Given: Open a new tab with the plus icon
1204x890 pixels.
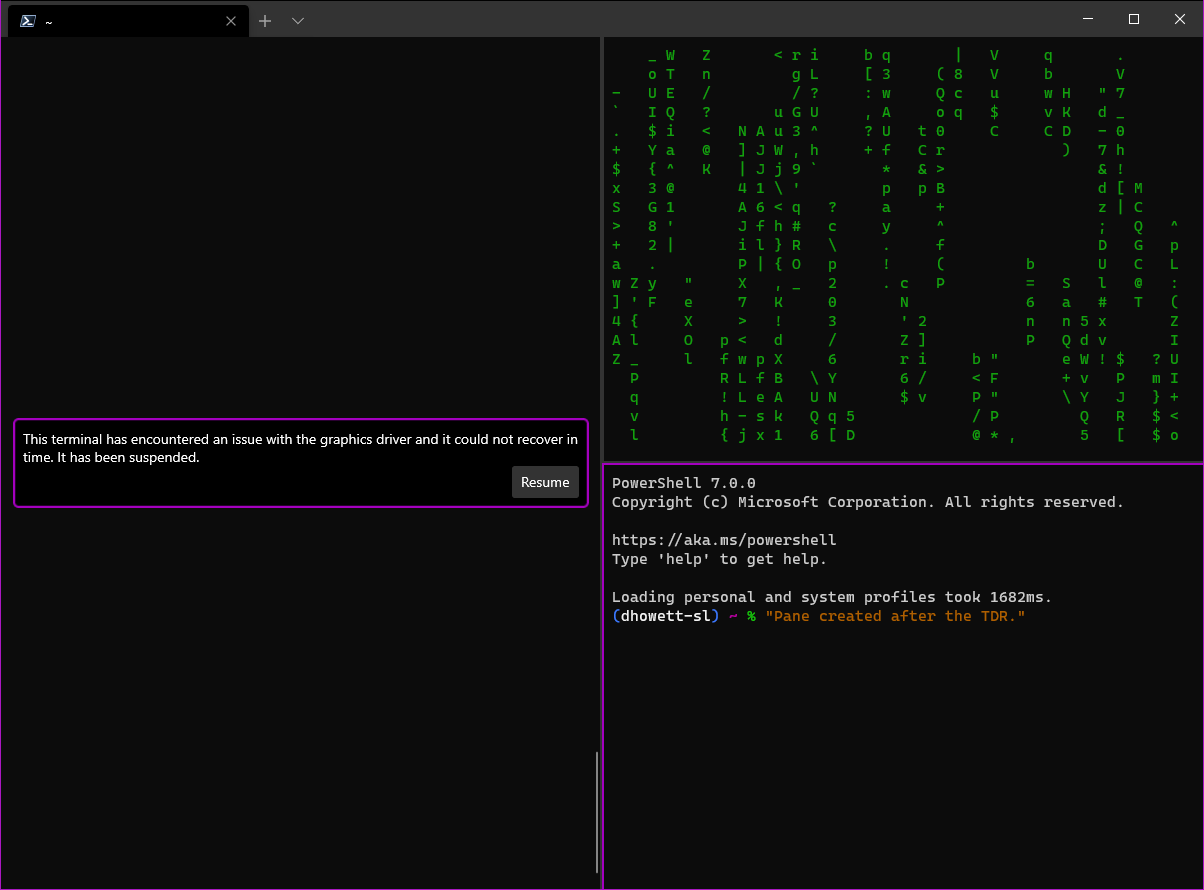Looking at the screenshot, I should tap(265, 20).
